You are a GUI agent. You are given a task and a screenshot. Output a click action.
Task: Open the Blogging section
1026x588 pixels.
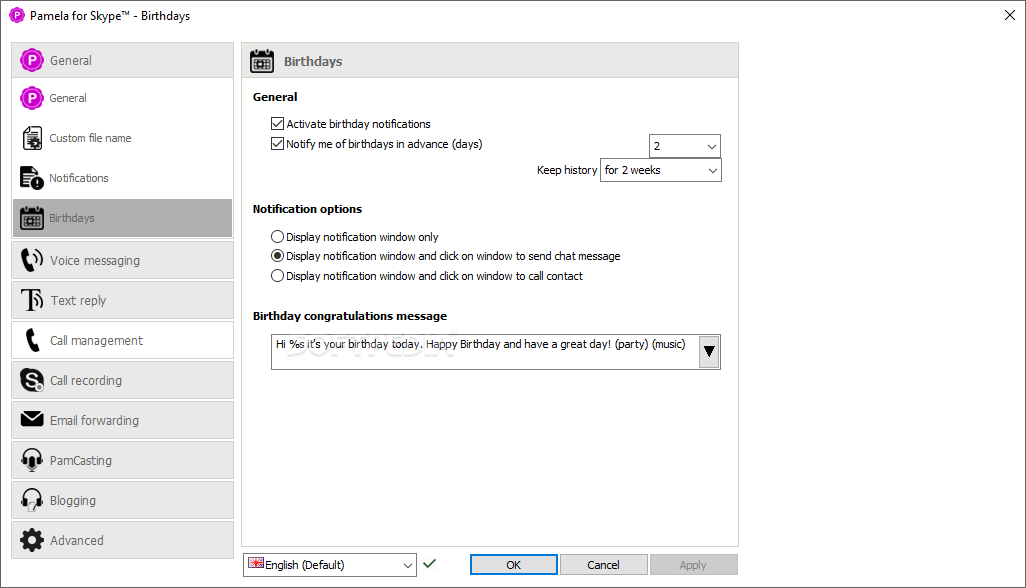pos(122,500)
